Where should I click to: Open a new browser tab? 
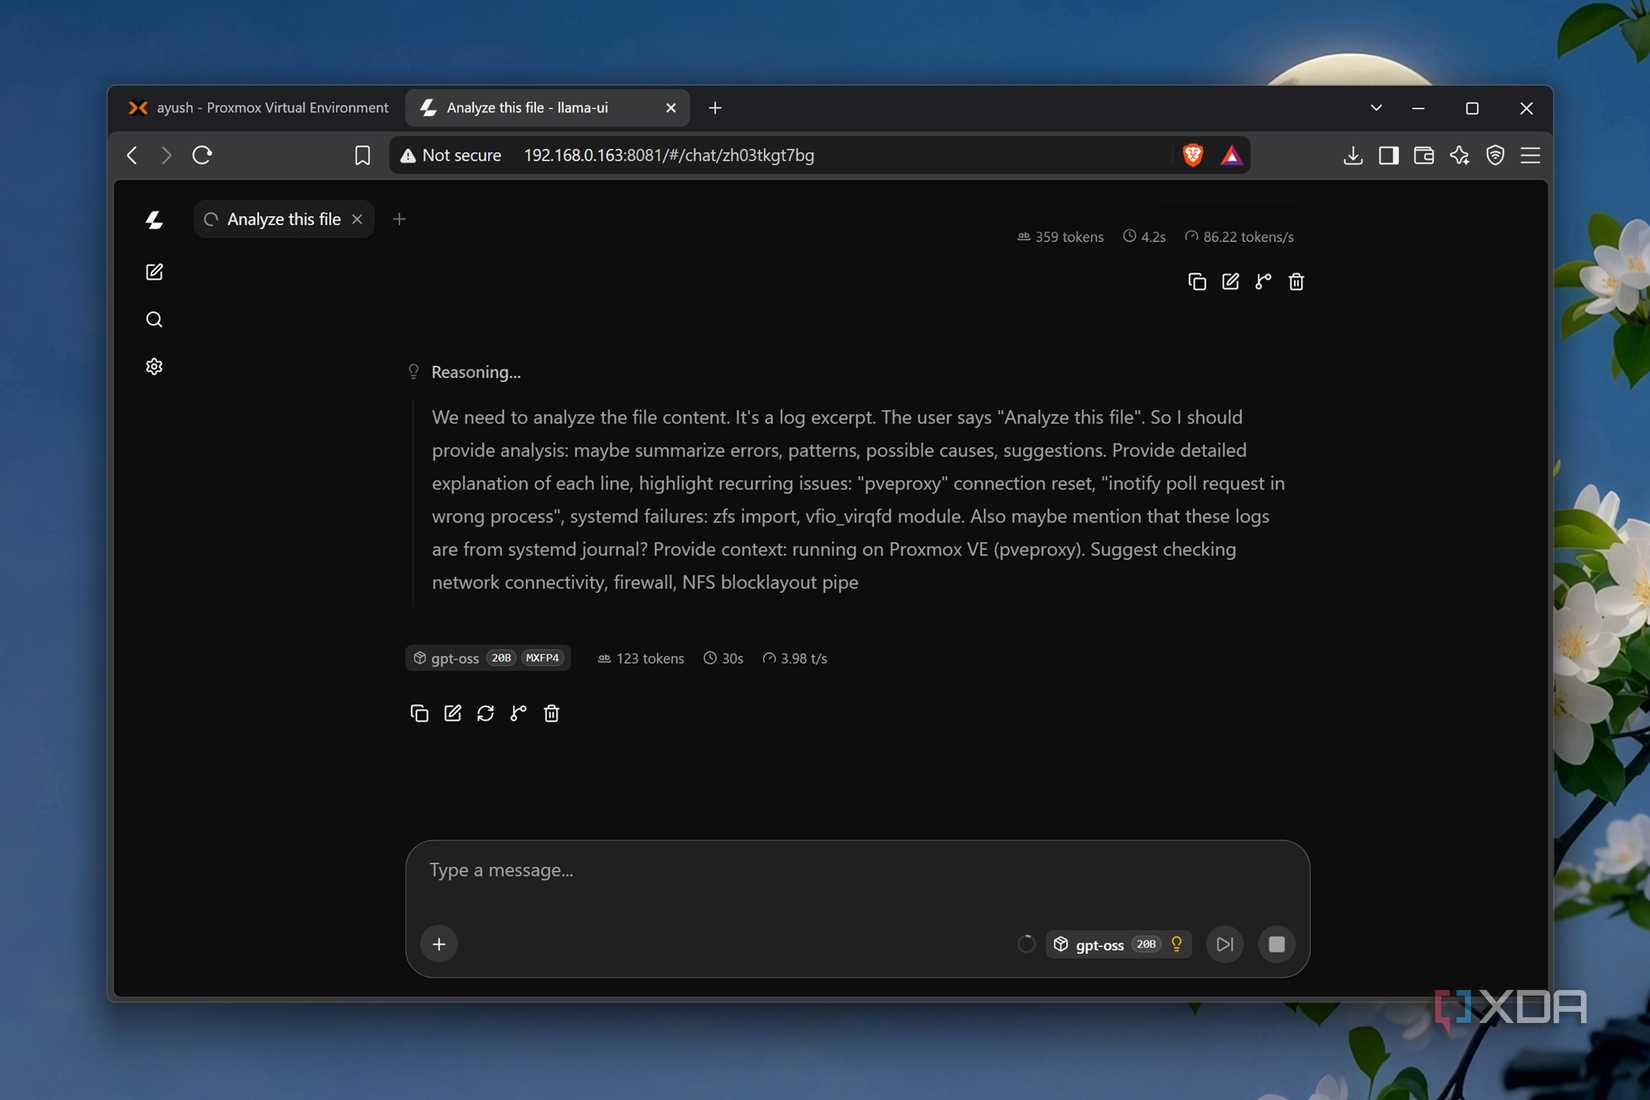[715, 108]
